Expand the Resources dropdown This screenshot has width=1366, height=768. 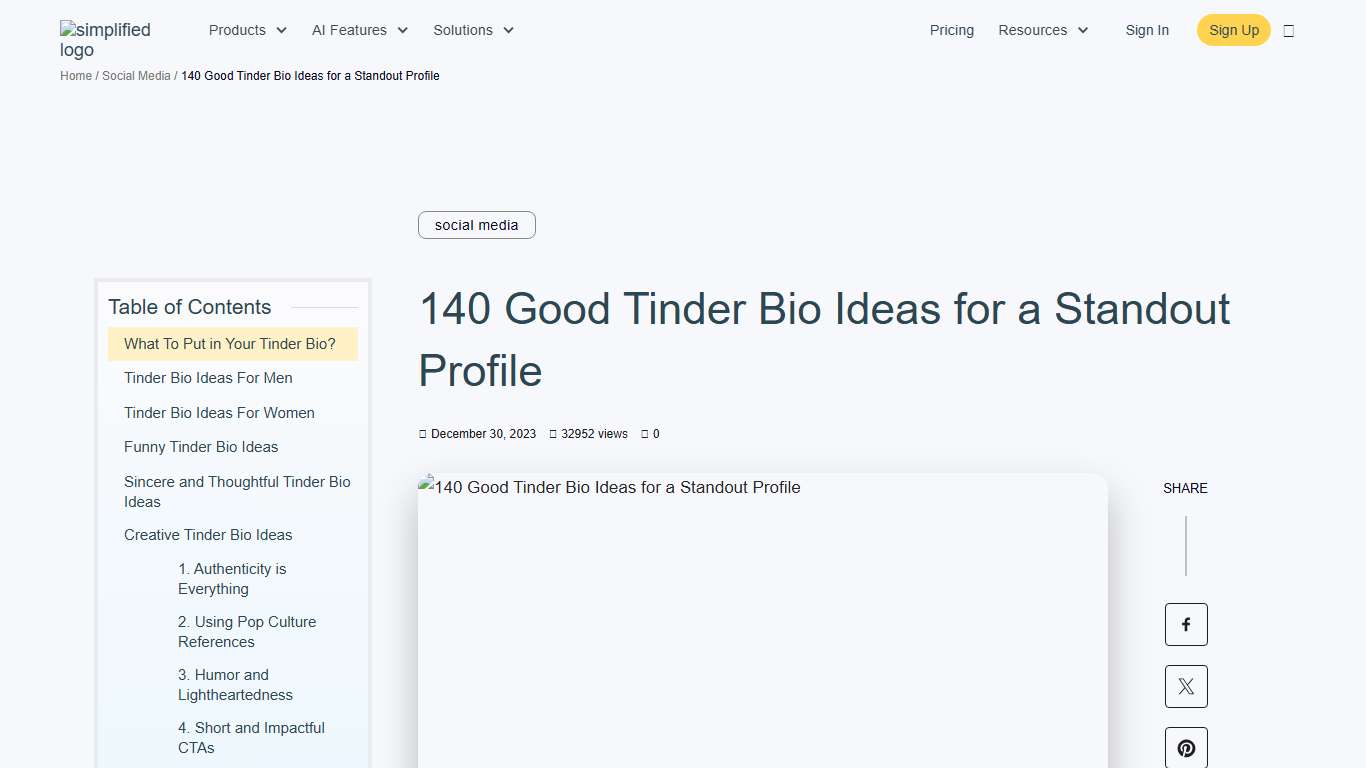[1042, 30]
